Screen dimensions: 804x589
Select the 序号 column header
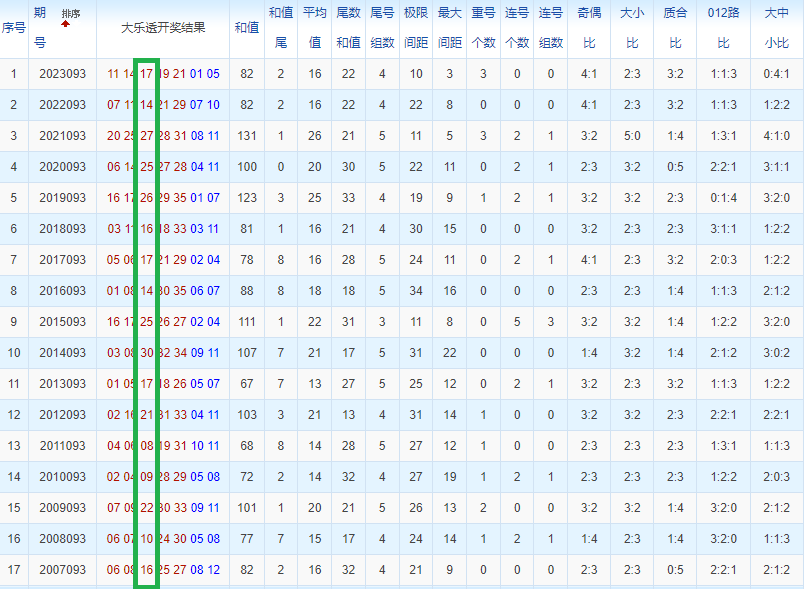(13, 28)
